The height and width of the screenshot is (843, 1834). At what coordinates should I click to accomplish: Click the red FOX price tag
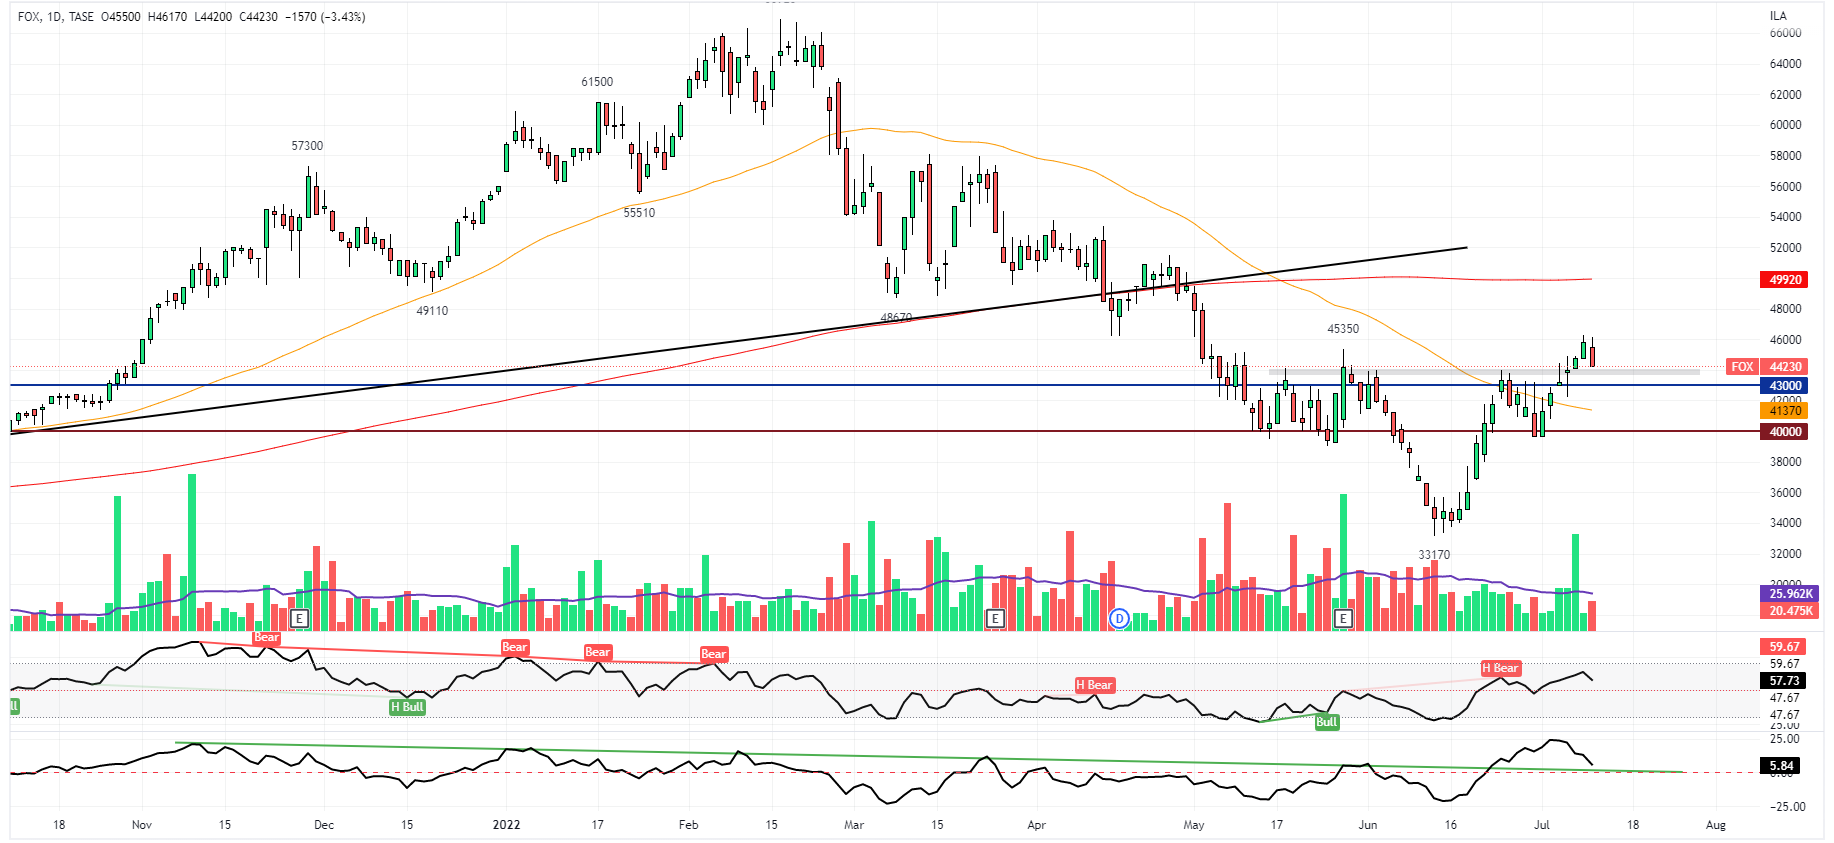1742,367
